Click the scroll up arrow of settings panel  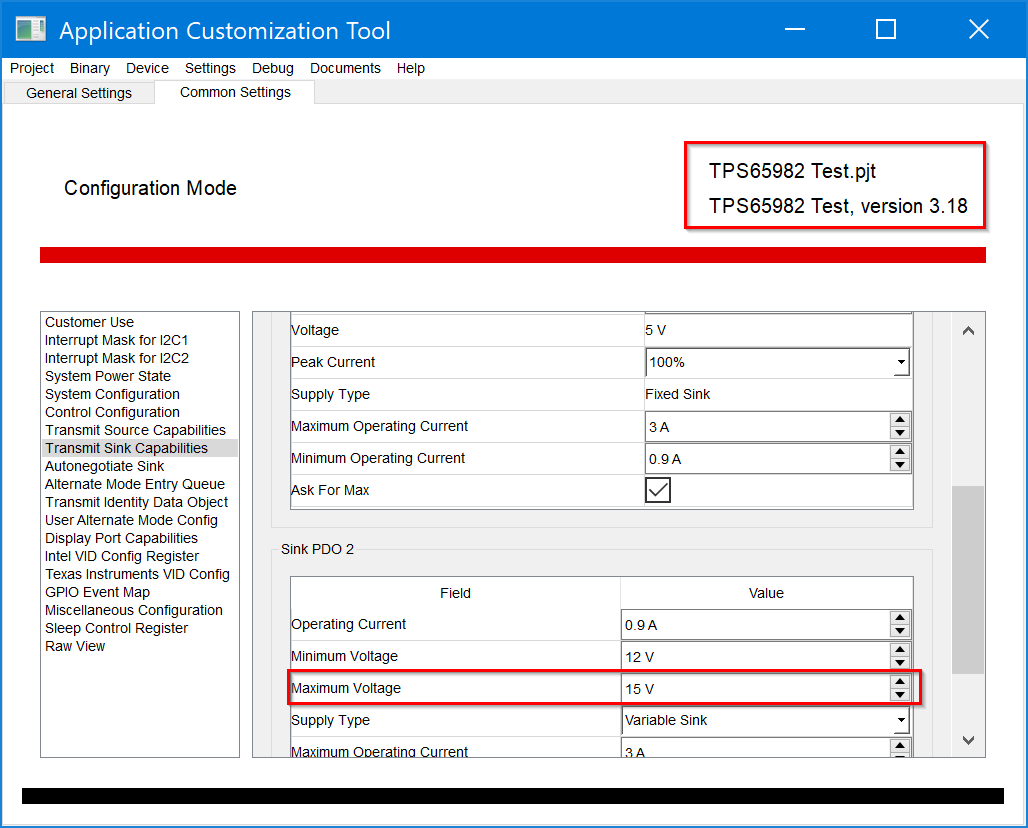pyautogui.click(x=968, y=331)
